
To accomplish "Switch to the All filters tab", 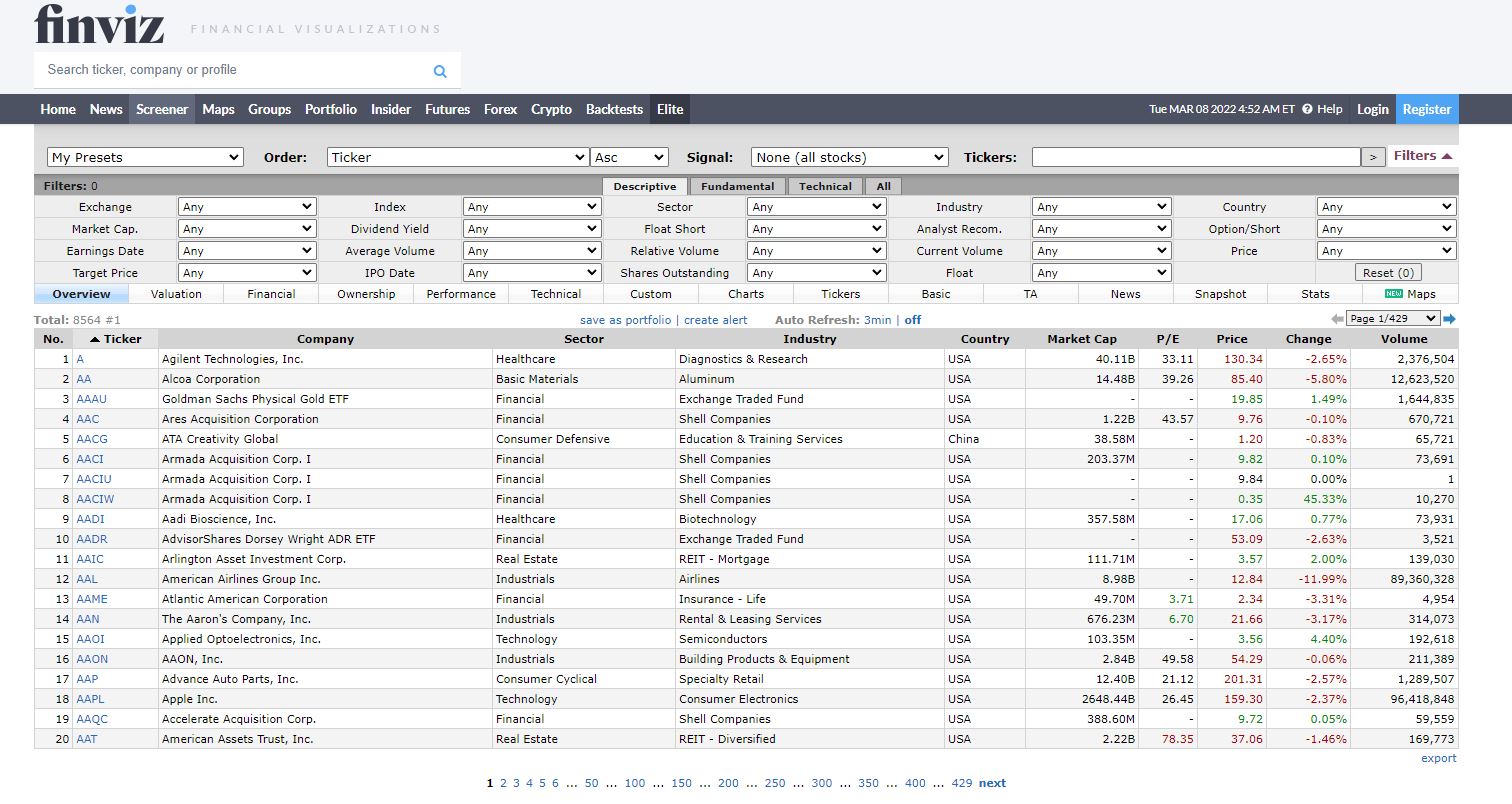I will (883, 186).
